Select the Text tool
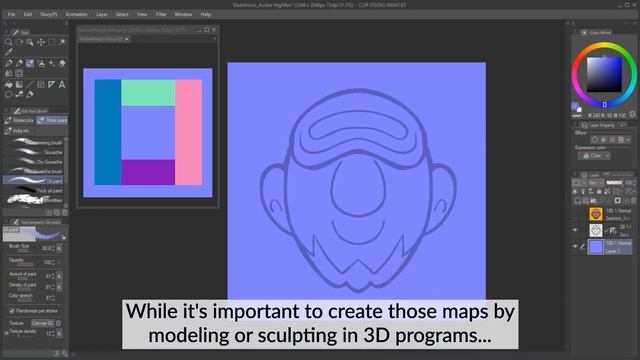Viewport: 640px width, 360px height. click(x=62, y=84)
